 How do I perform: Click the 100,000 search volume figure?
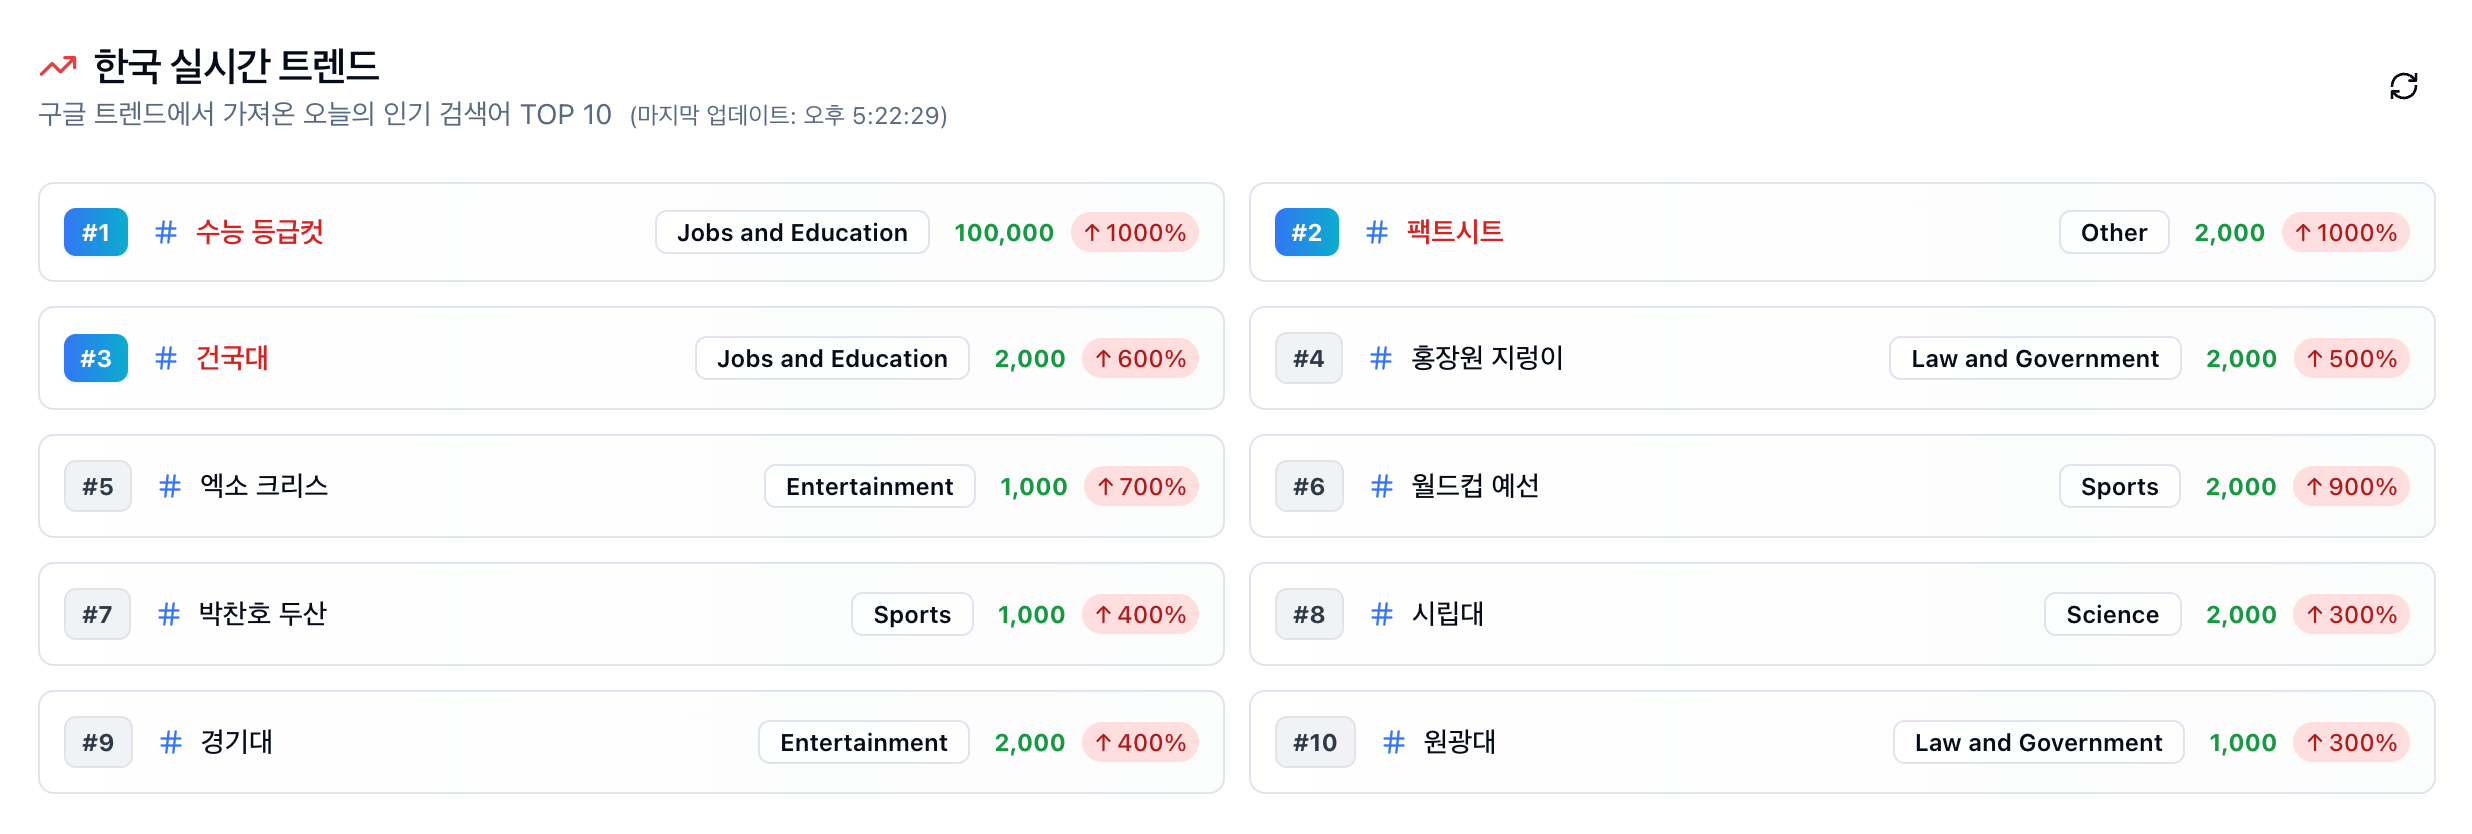pyautogui.click(x=1003, y=232)
